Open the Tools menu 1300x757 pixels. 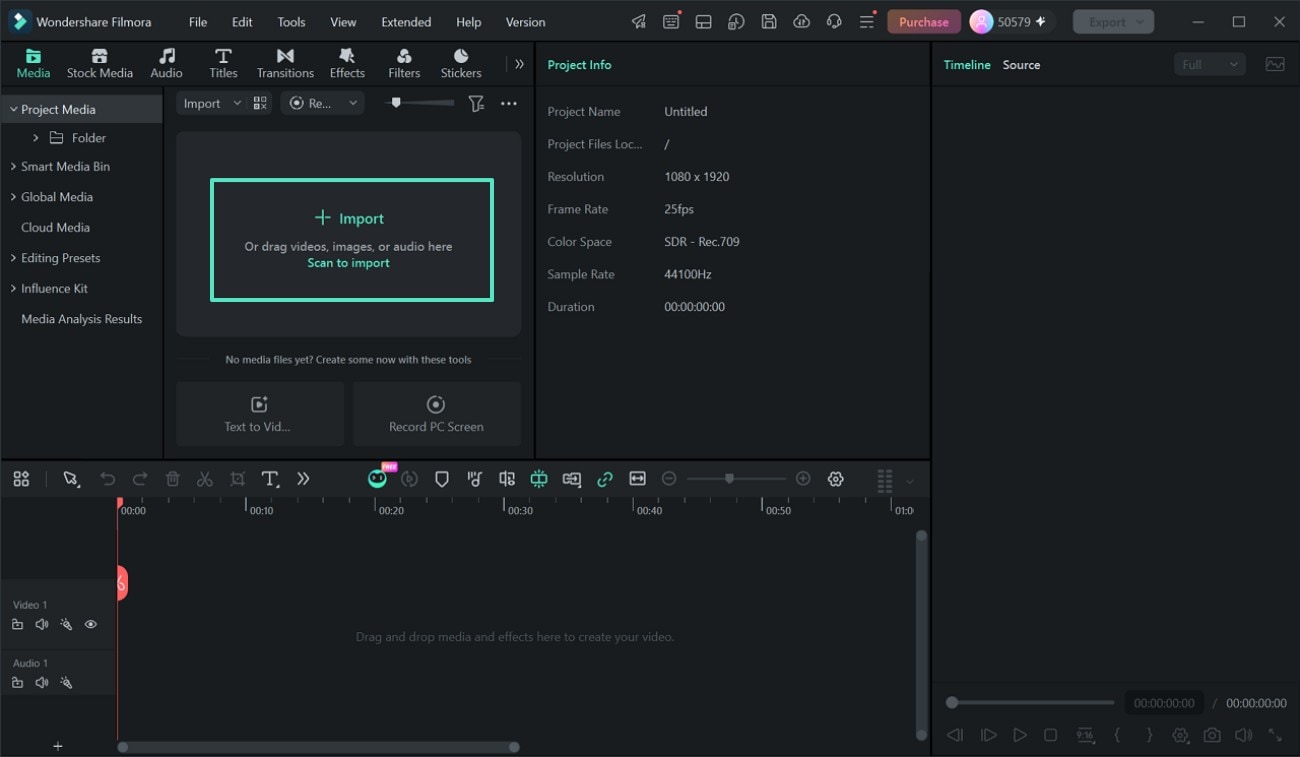coord(291,22)
